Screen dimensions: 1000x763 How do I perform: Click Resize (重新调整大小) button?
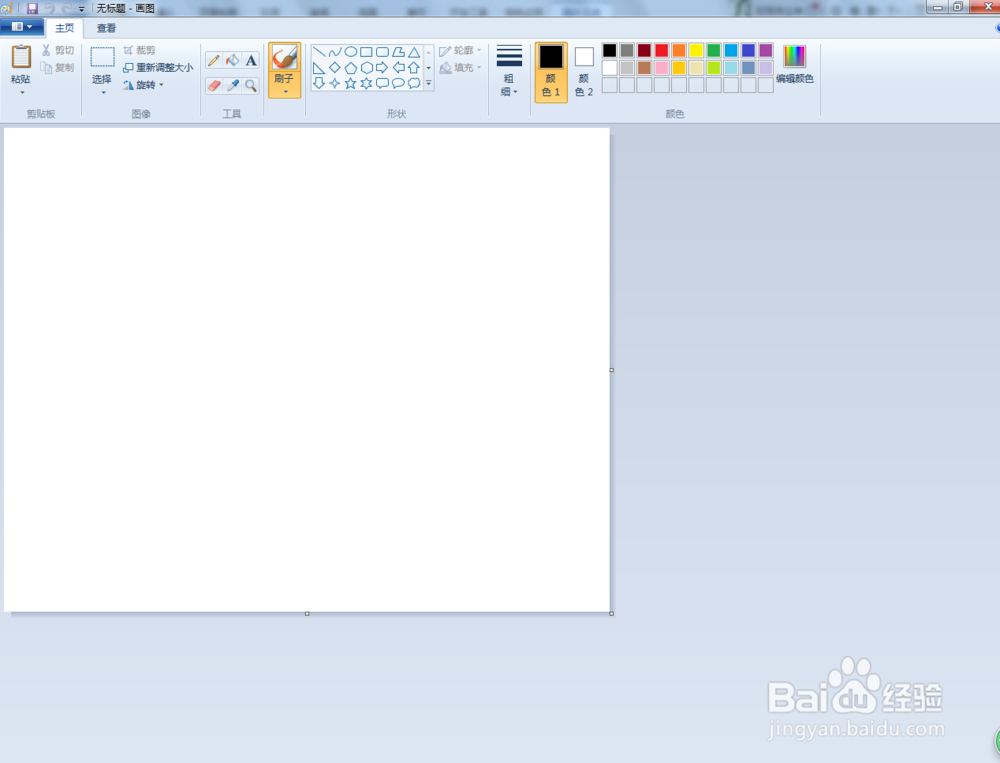point(158,68)
